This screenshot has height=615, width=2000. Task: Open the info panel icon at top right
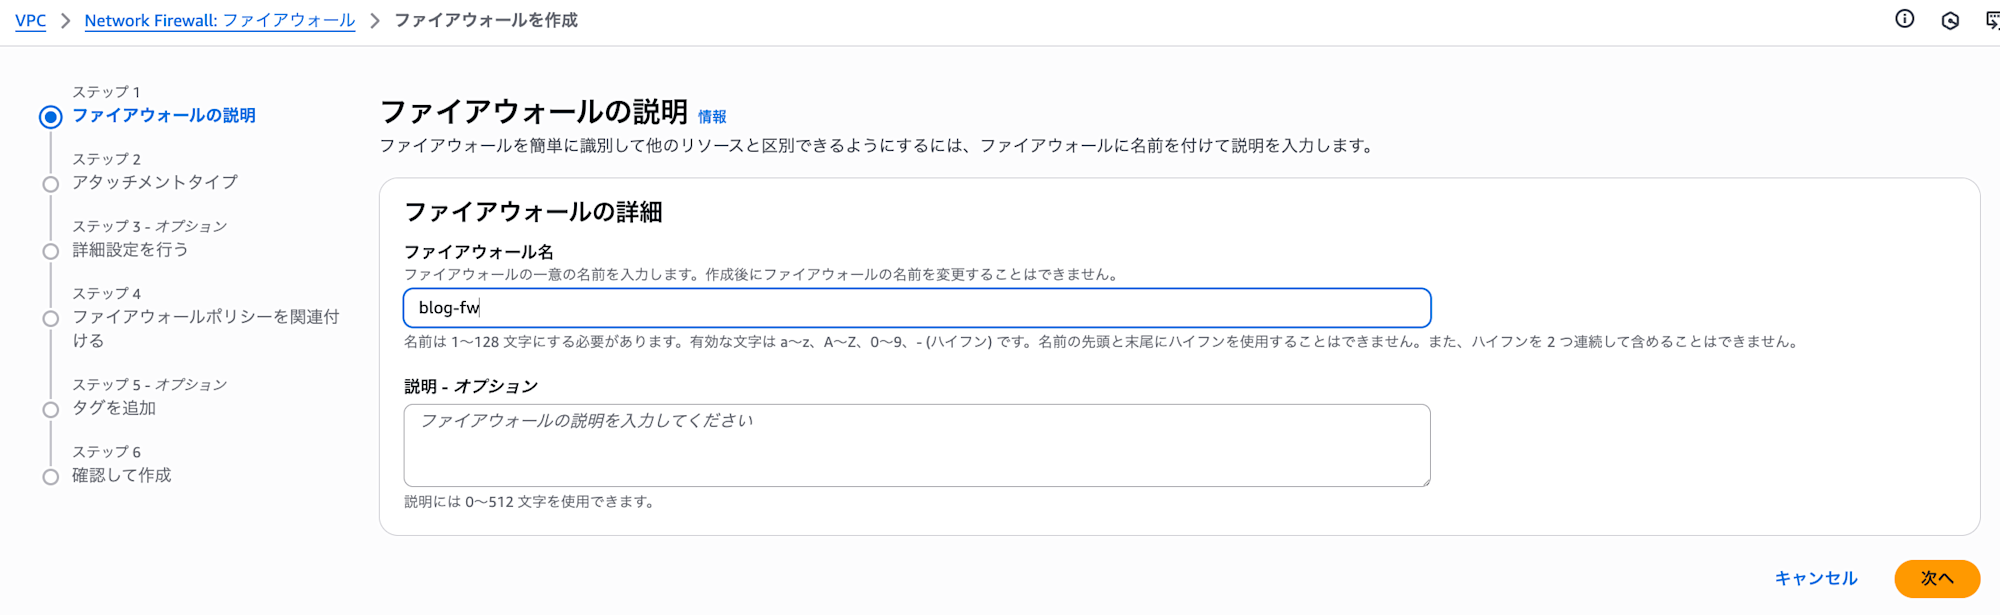click(x=1904, y=19)
